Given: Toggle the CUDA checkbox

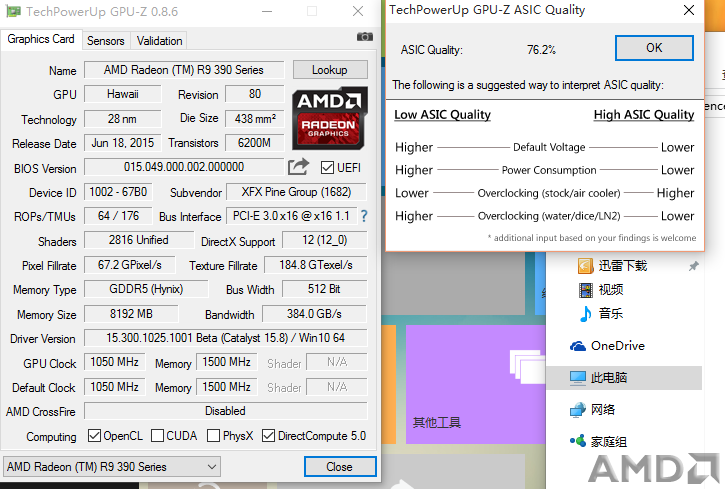Looking at the screenshot, I should tap(157, 435).
